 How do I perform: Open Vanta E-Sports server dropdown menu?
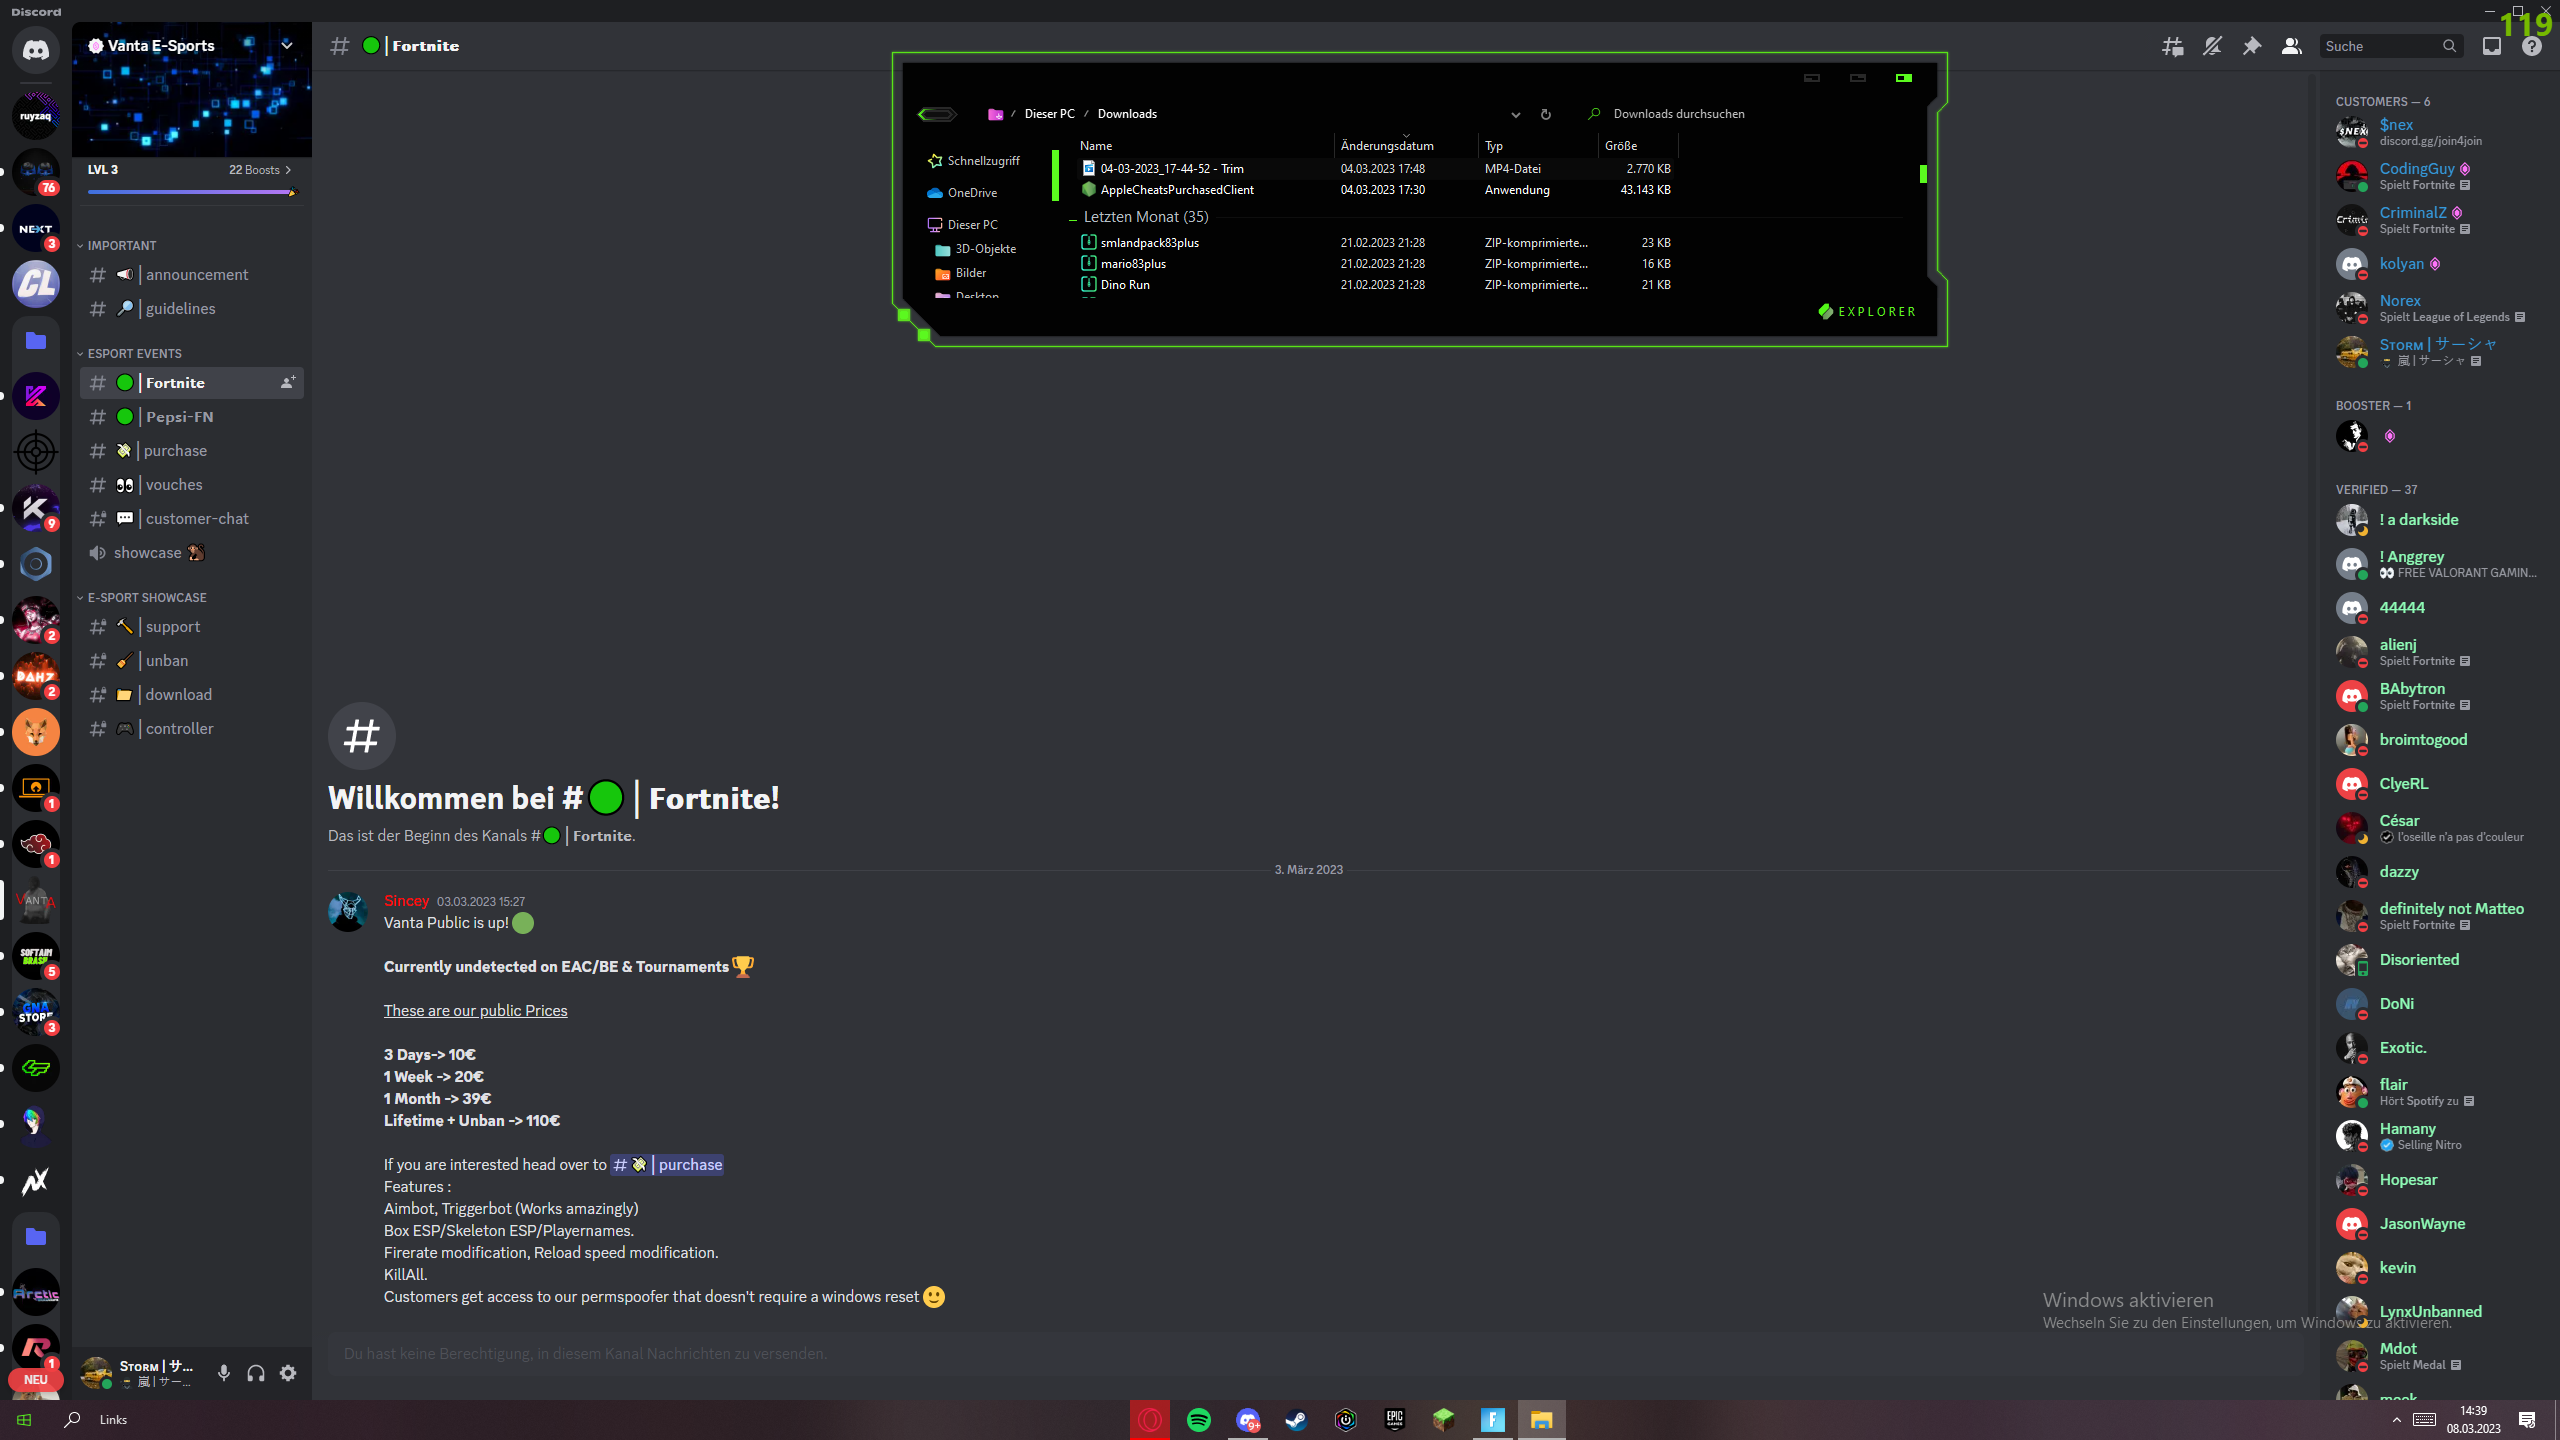tap(287, 45)
